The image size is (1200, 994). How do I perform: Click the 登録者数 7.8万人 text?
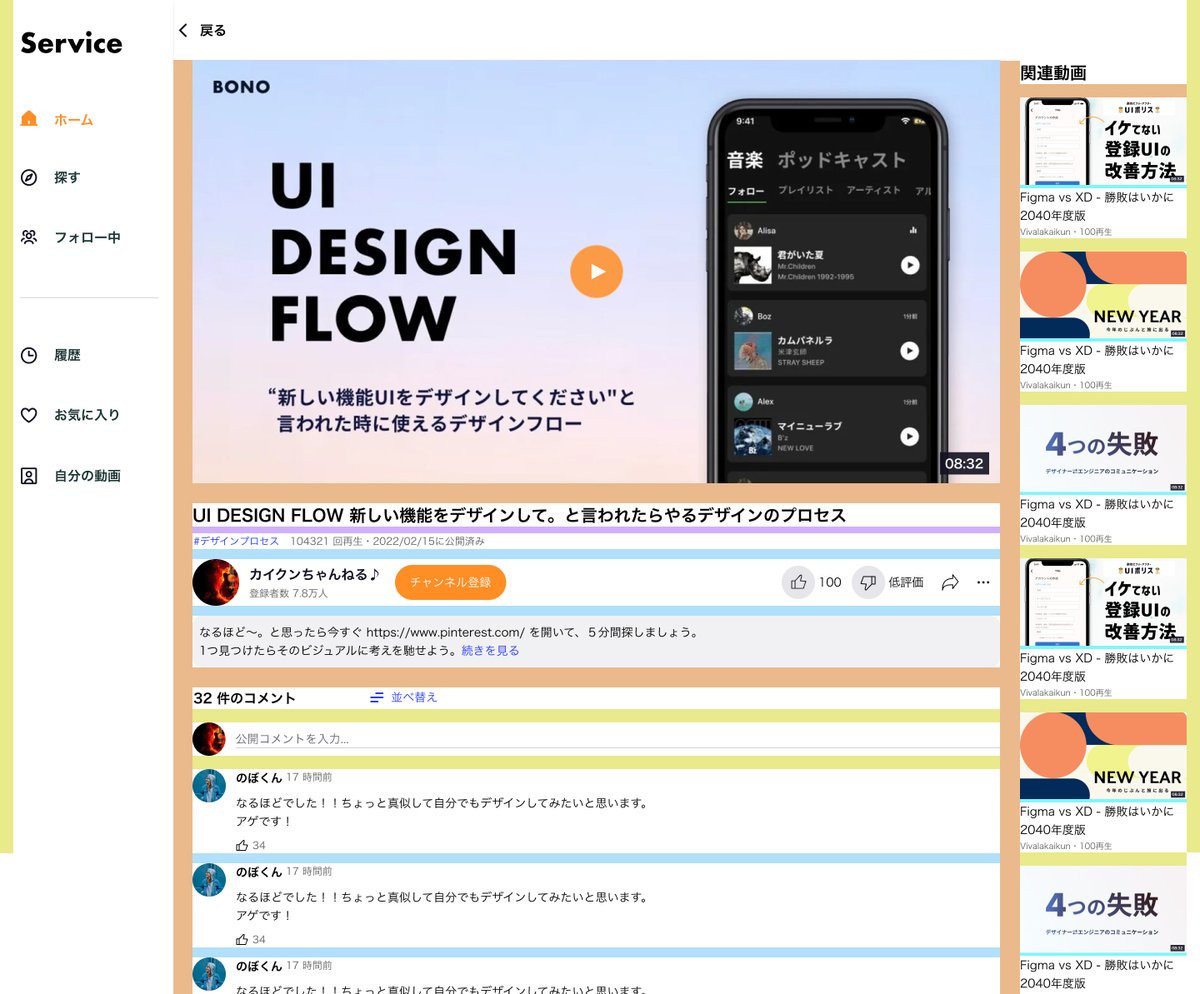288,594
